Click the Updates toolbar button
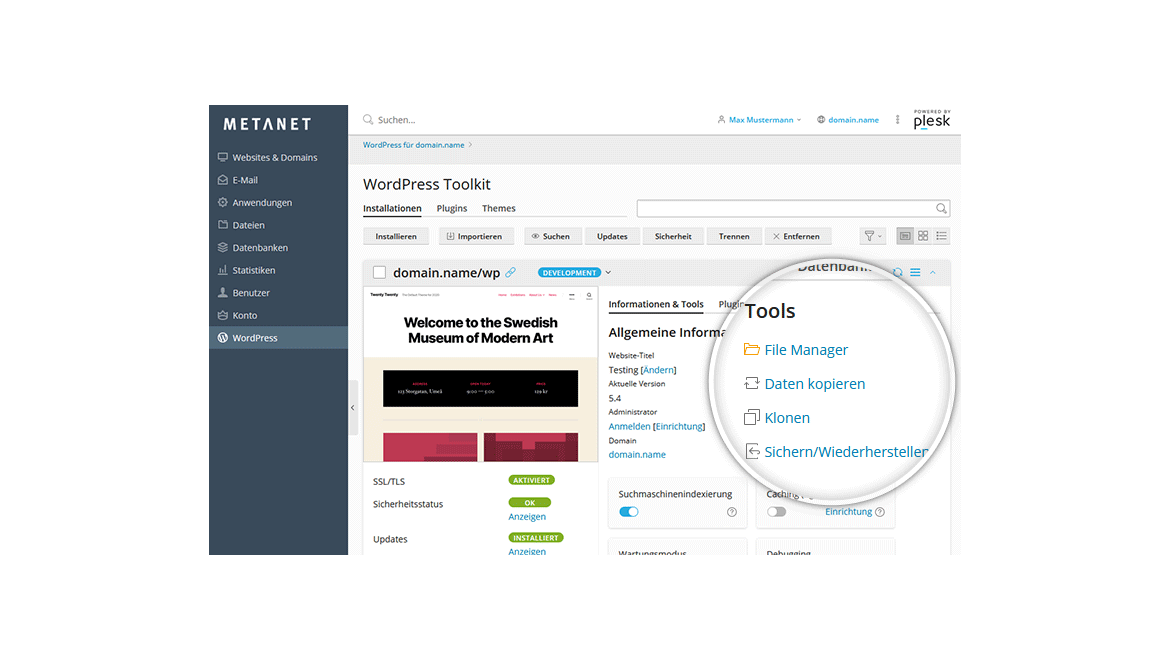The height and width of the screenshot is (660, 1170). click(x=612, y=236)
